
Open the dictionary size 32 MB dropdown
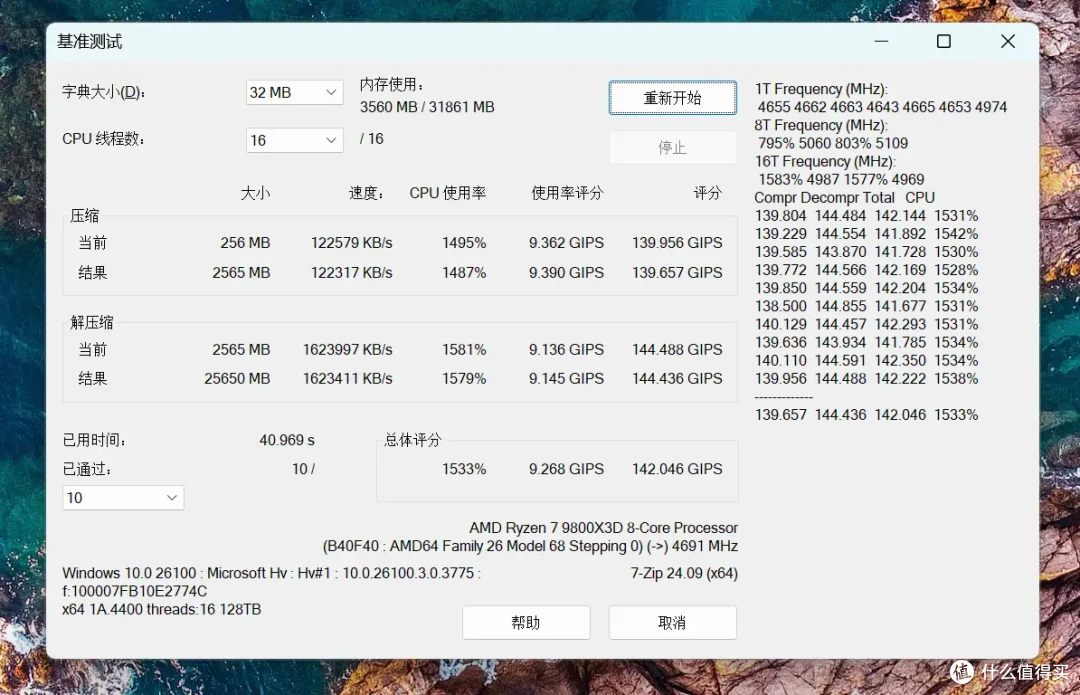click(294, 92)
